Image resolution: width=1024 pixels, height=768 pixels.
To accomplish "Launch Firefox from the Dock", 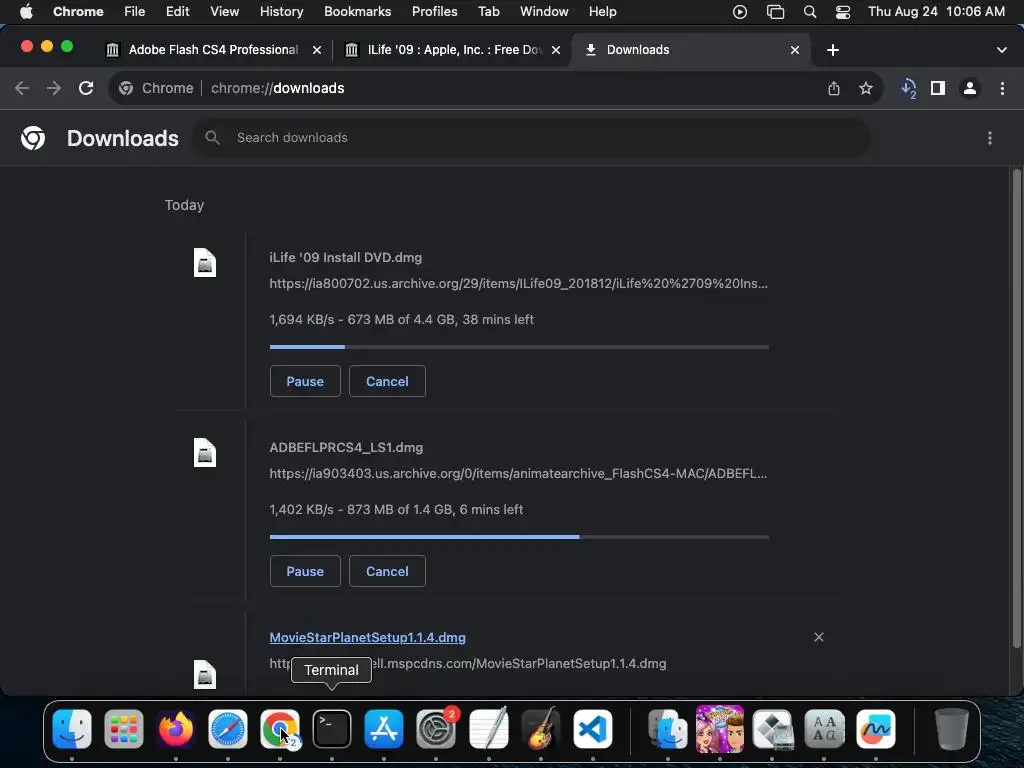I will 176,728.
